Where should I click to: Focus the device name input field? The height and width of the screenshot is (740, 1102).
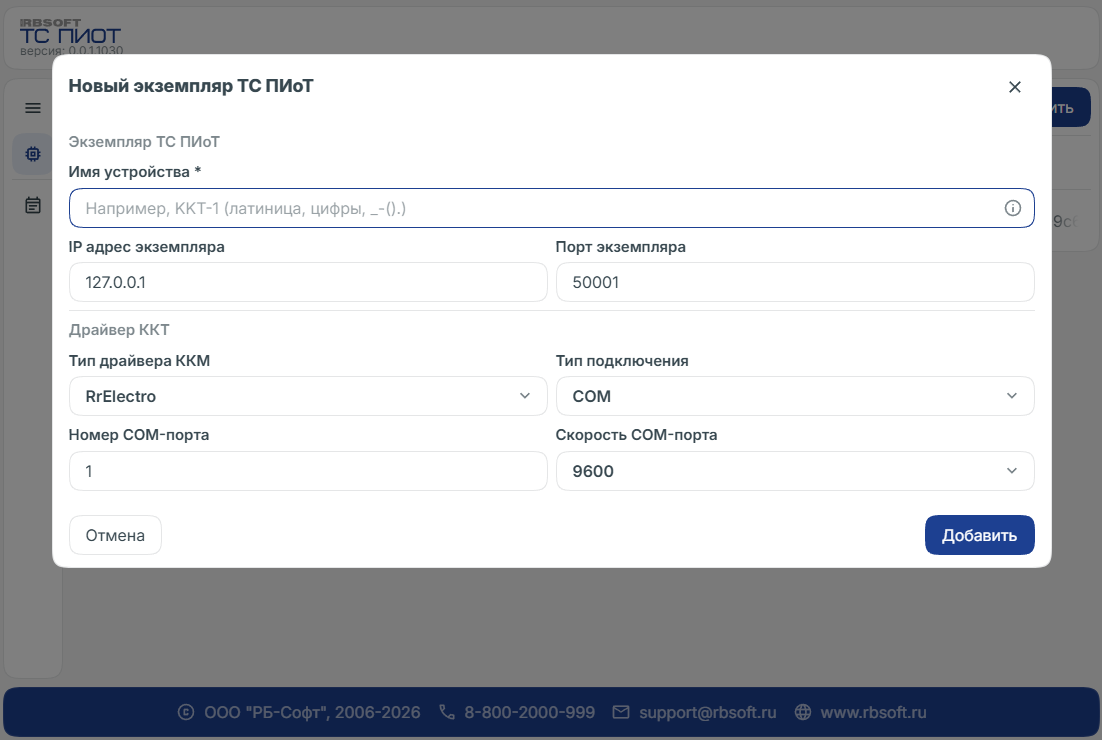[x=552, y=208]
